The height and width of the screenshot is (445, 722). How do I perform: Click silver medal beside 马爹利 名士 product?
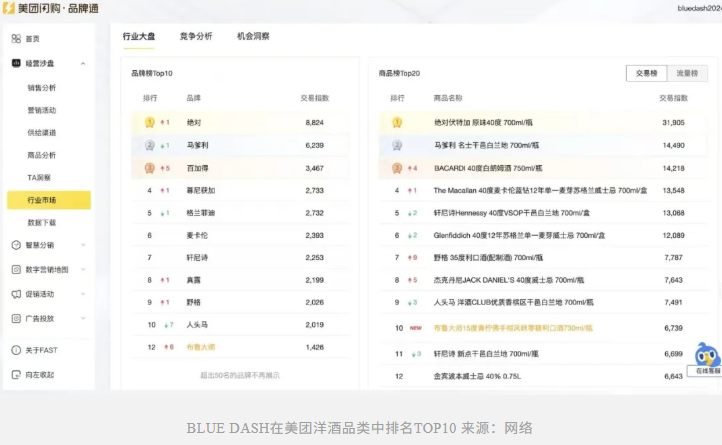point(397,145)
